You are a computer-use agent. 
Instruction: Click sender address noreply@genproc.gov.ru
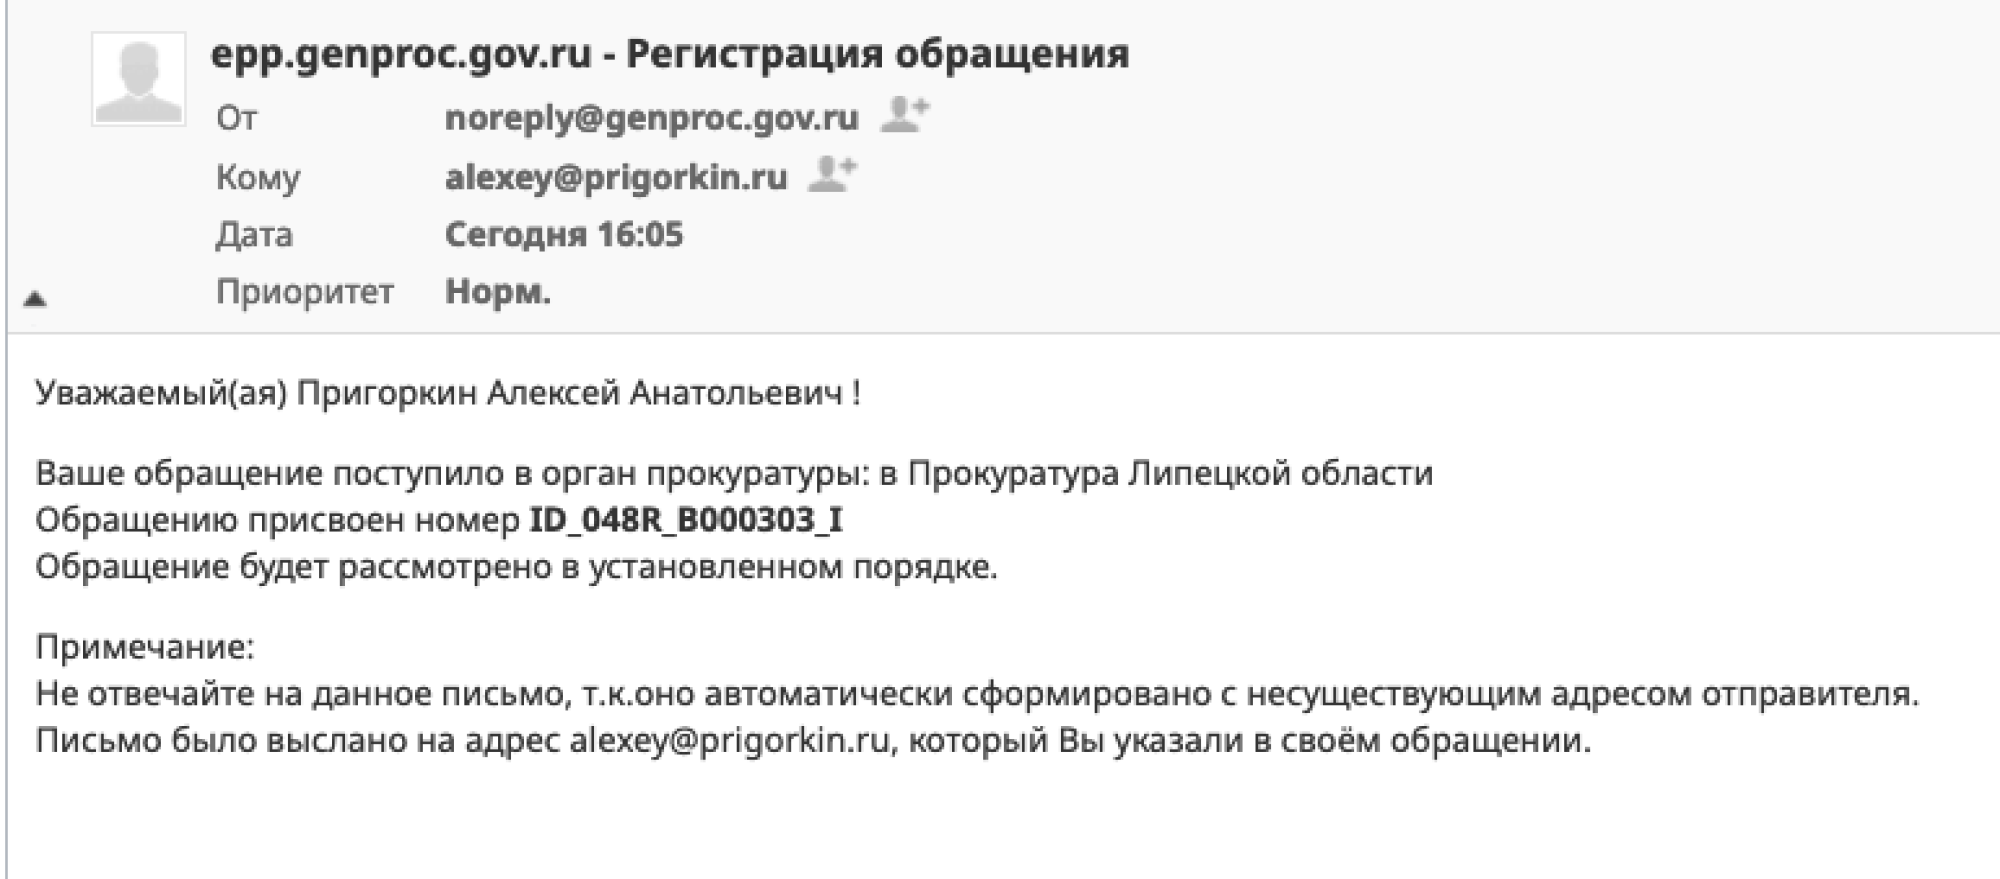[651, 118]
